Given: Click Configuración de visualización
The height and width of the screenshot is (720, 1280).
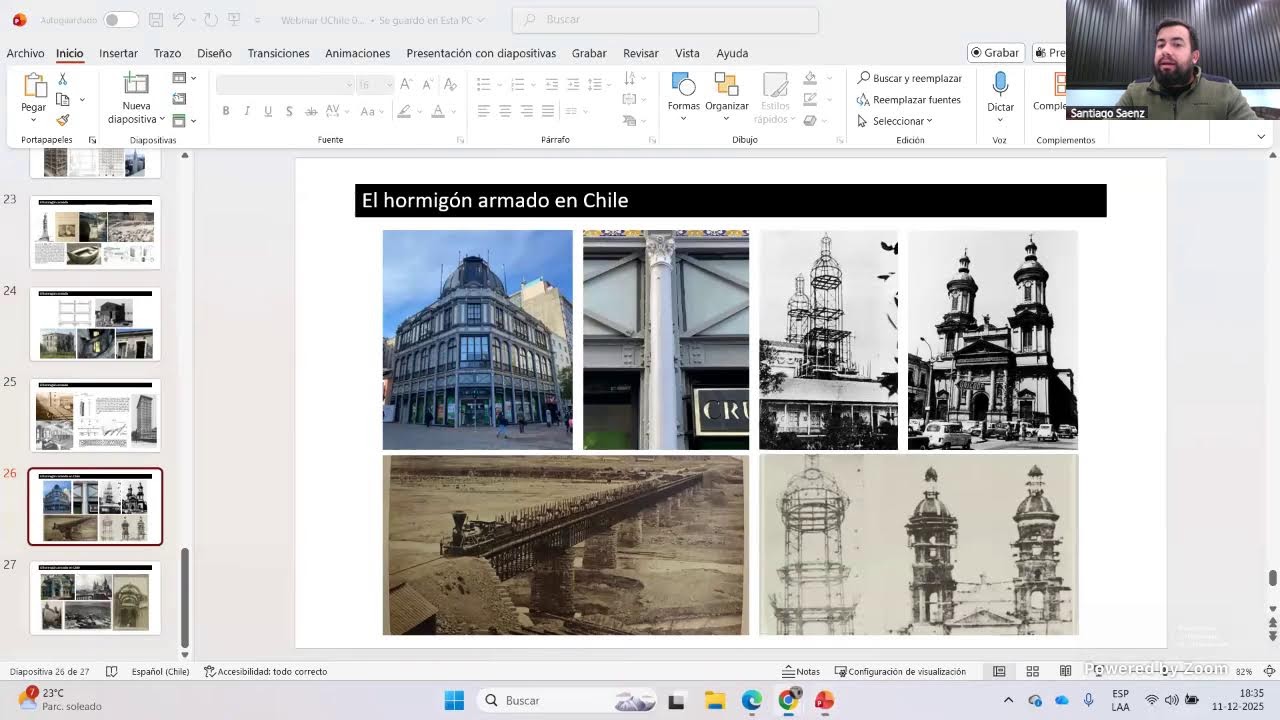Looking at the screenshot, I should [x=900, y=671].
